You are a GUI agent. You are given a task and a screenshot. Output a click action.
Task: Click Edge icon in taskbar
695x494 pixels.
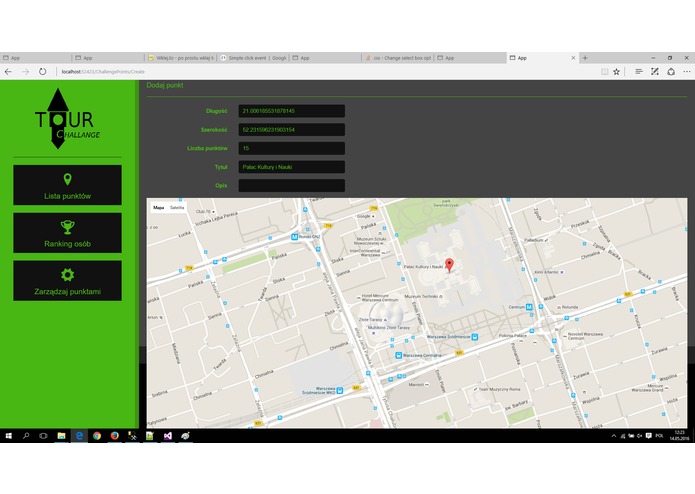tap(79, 436)
